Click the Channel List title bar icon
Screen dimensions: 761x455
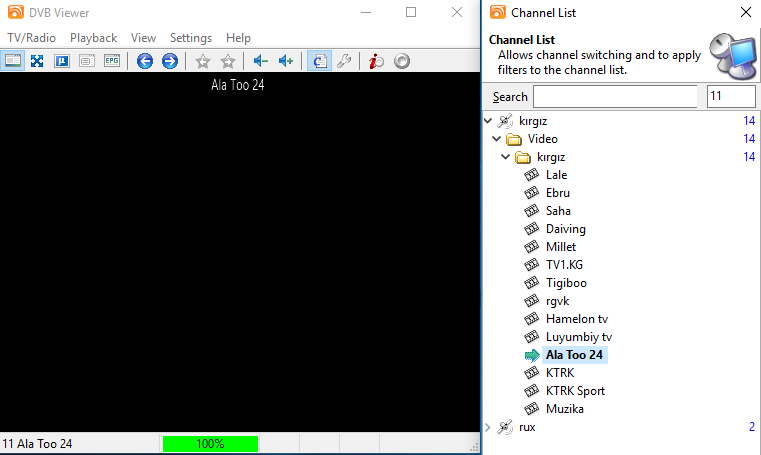pos(497,12)
